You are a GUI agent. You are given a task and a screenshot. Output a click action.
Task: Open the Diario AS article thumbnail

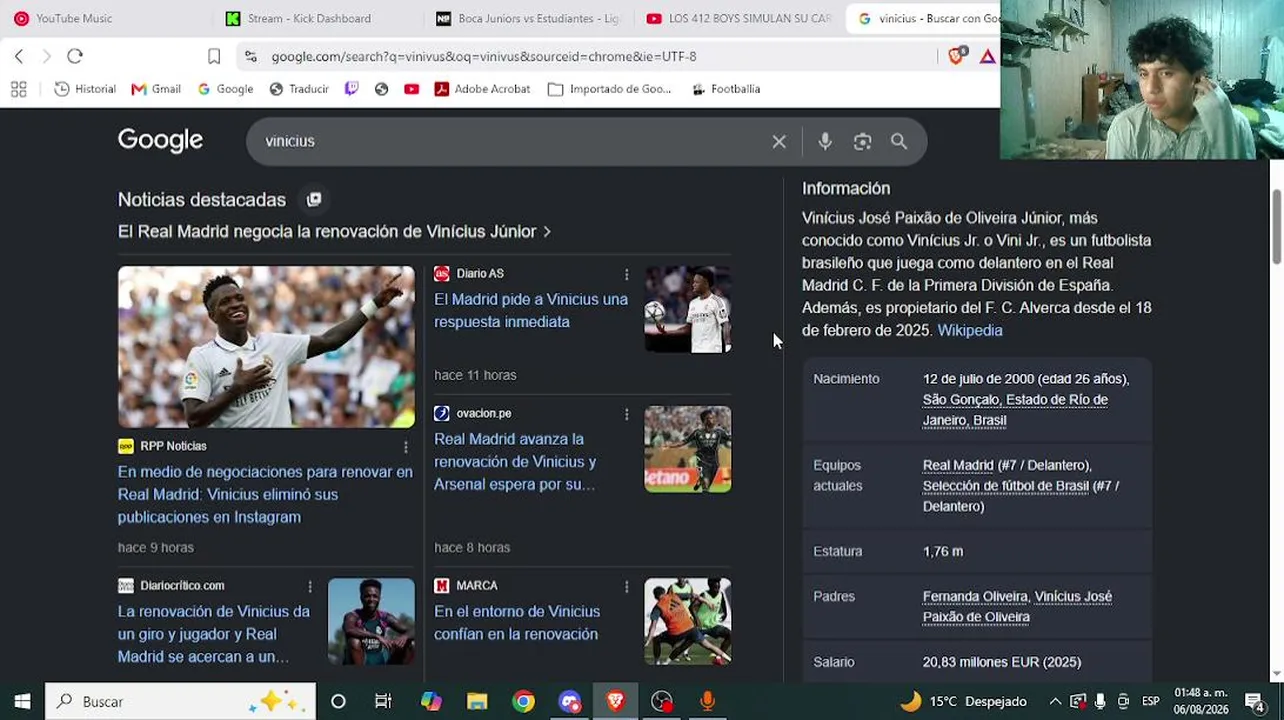(688, 309)
